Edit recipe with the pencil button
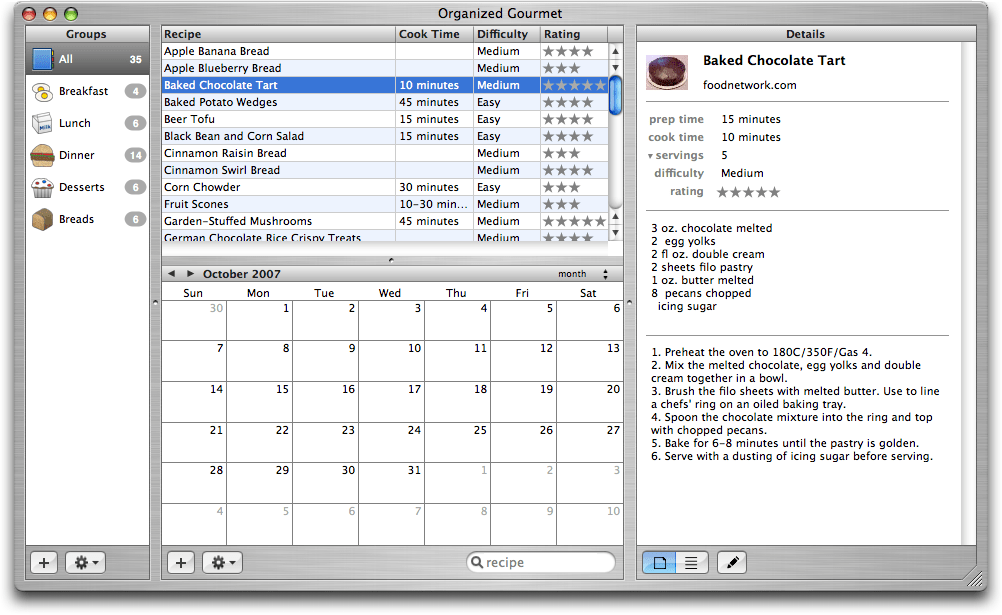This screenshot has height=615, width=1002. click(x=732, y=563)
